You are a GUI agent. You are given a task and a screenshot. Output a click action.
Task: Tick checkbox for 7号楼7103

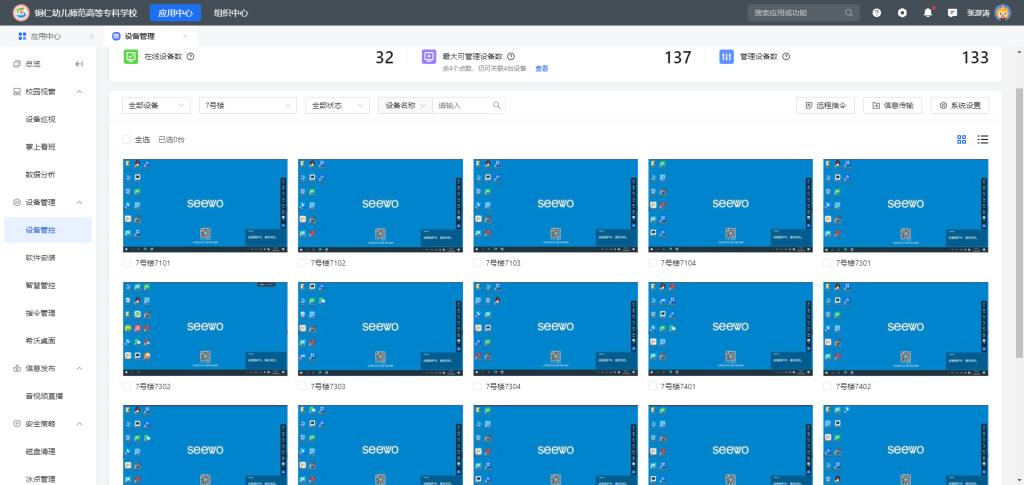477,263
